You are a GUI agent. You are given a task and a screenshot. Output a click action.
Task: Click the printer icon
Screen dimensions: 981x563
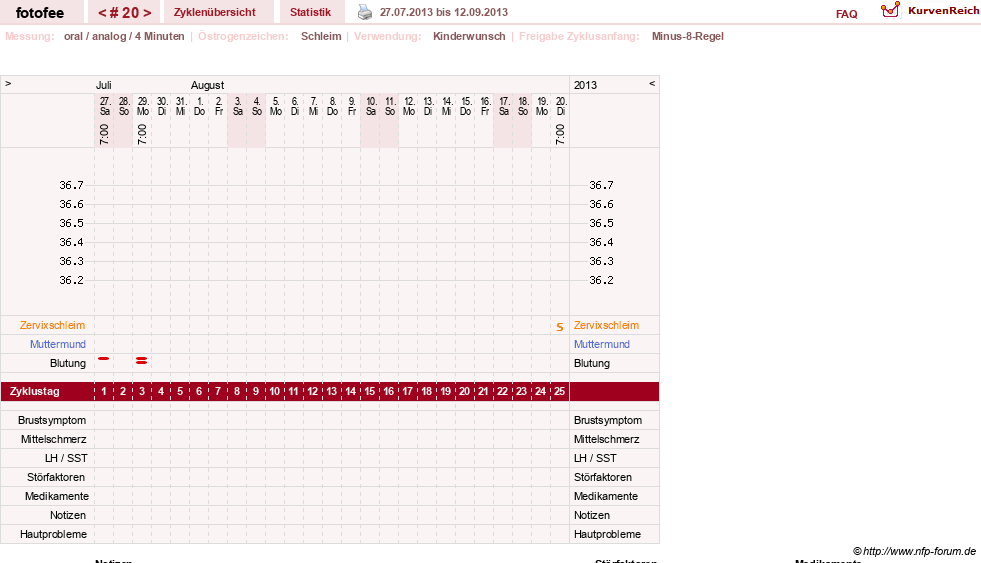[365, 12]
